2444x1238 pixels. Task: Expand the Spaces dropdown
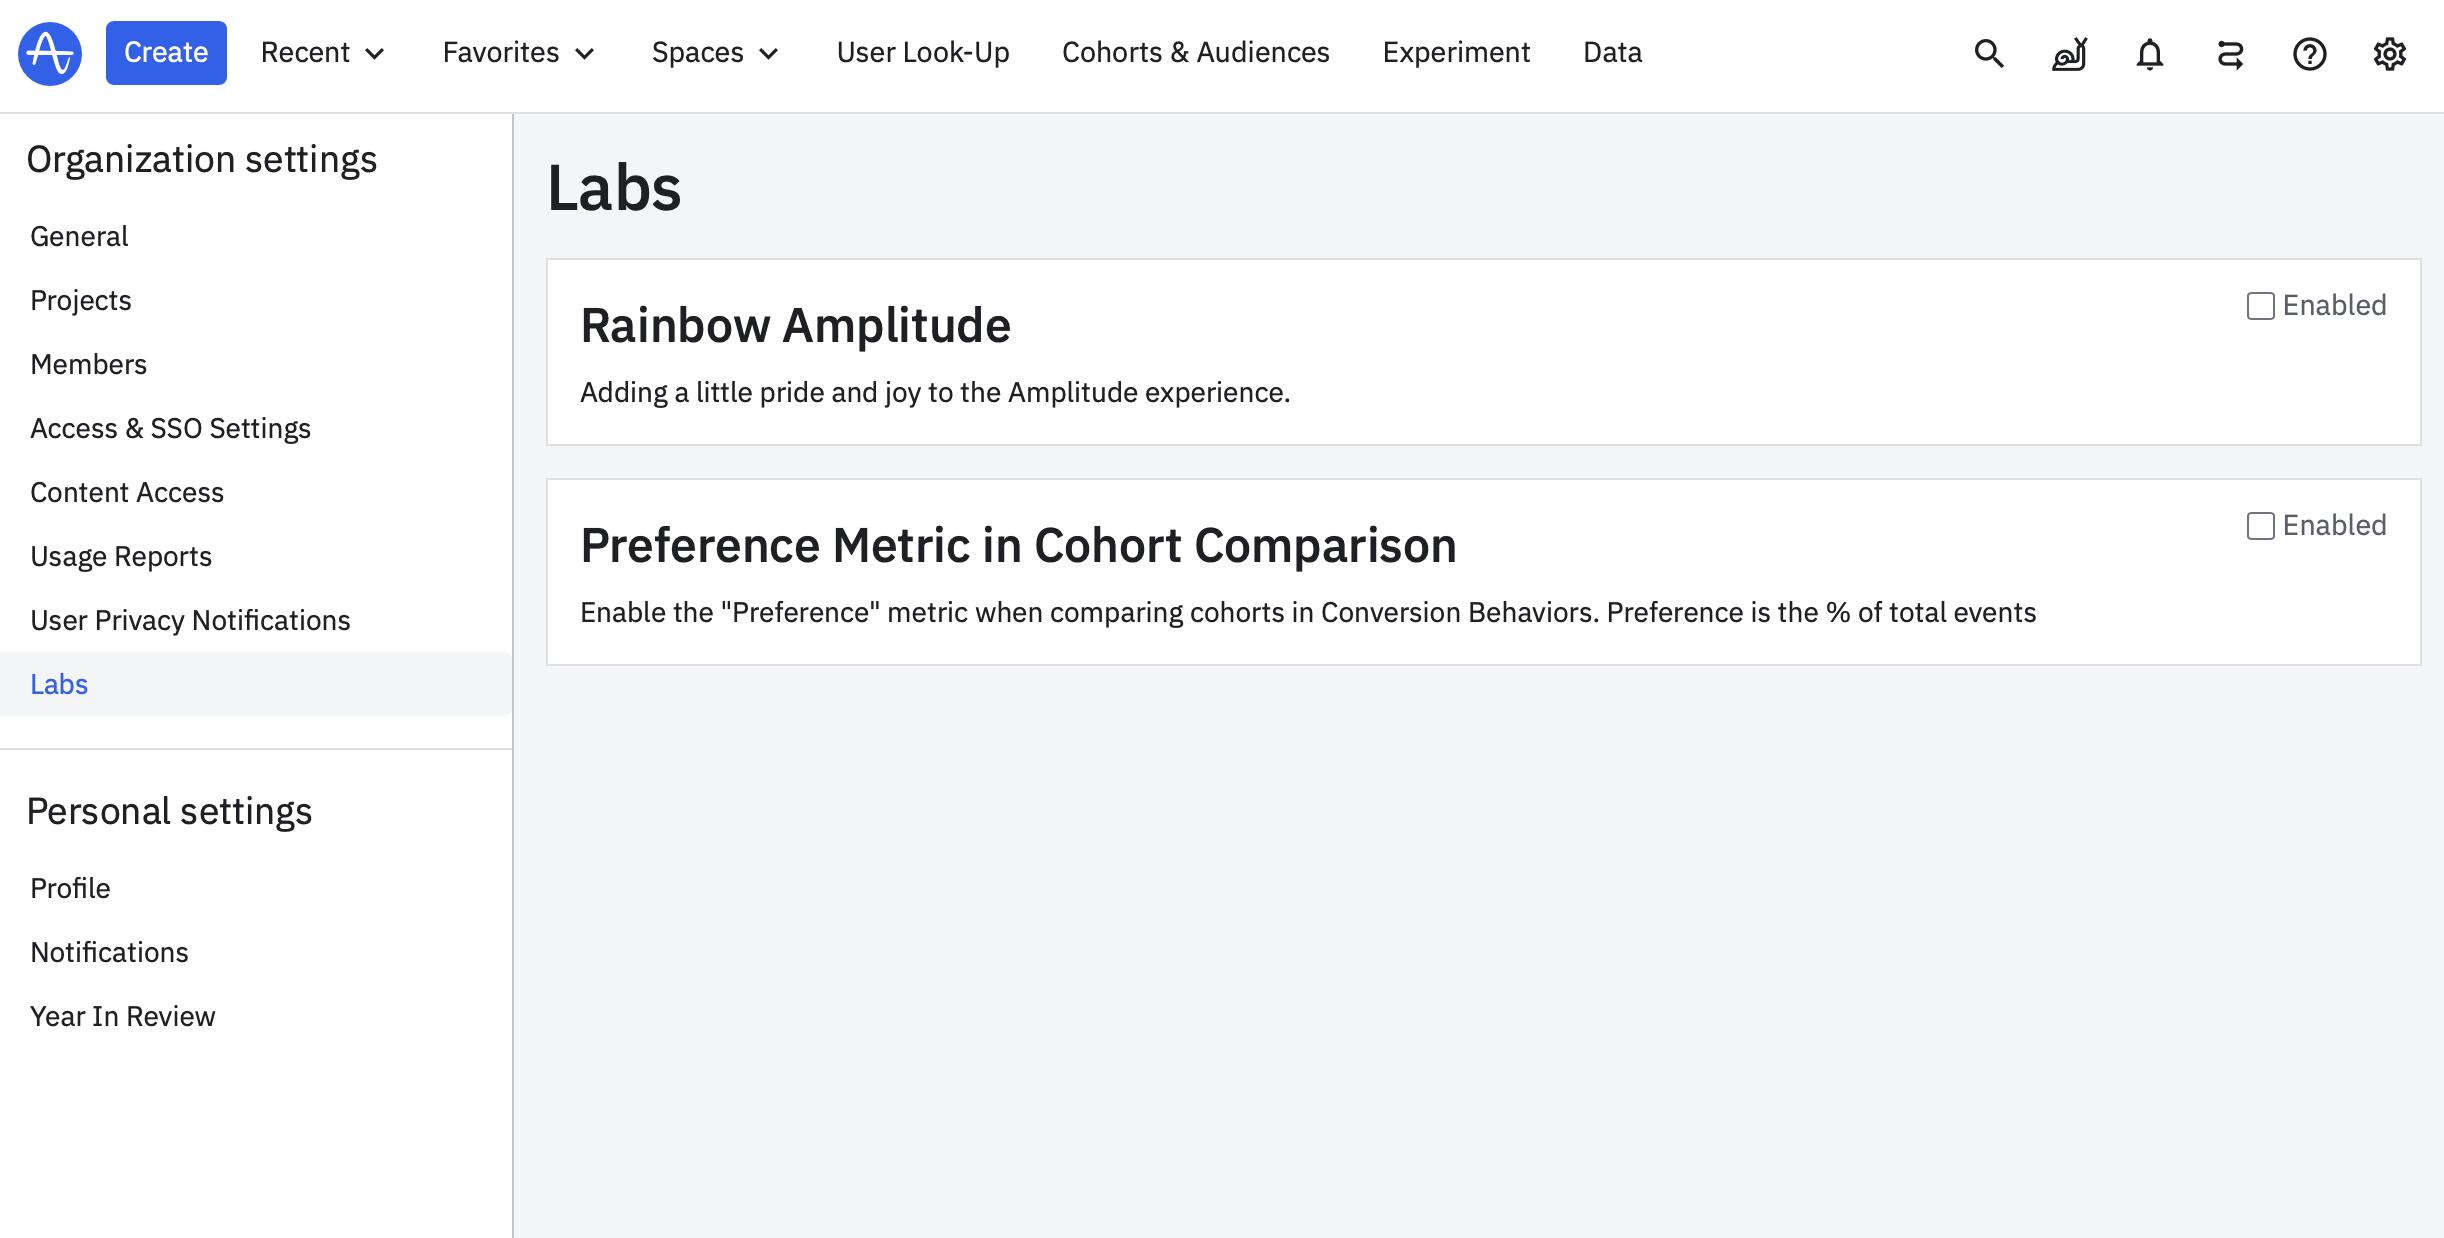click(x=714, y=53)
